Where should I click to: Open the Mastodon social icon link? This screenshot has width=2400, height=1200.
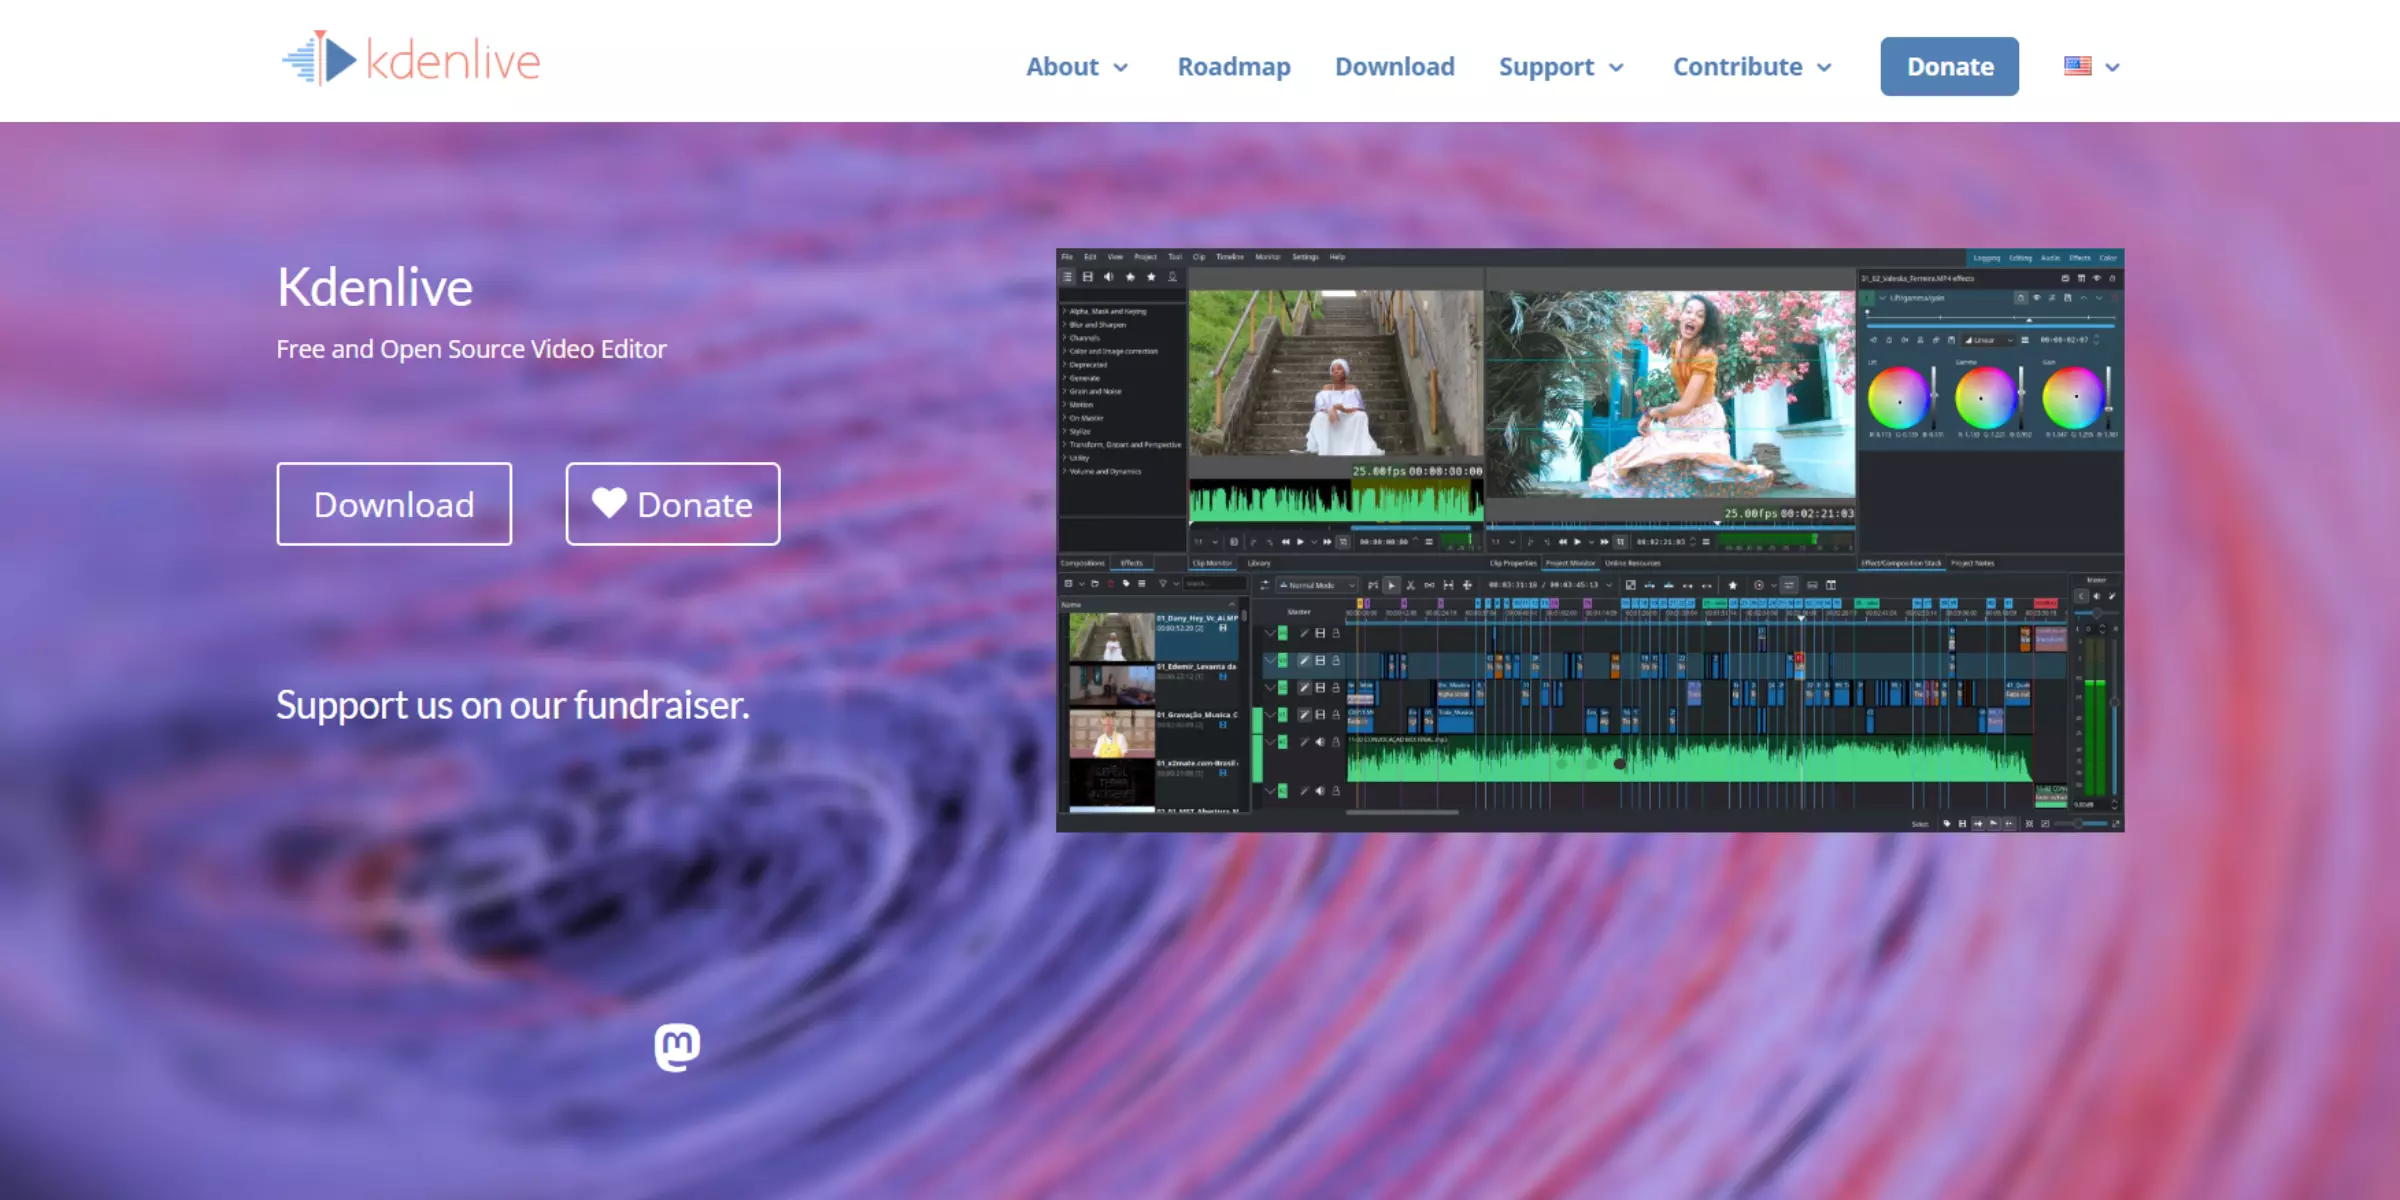click(677, 1046)
